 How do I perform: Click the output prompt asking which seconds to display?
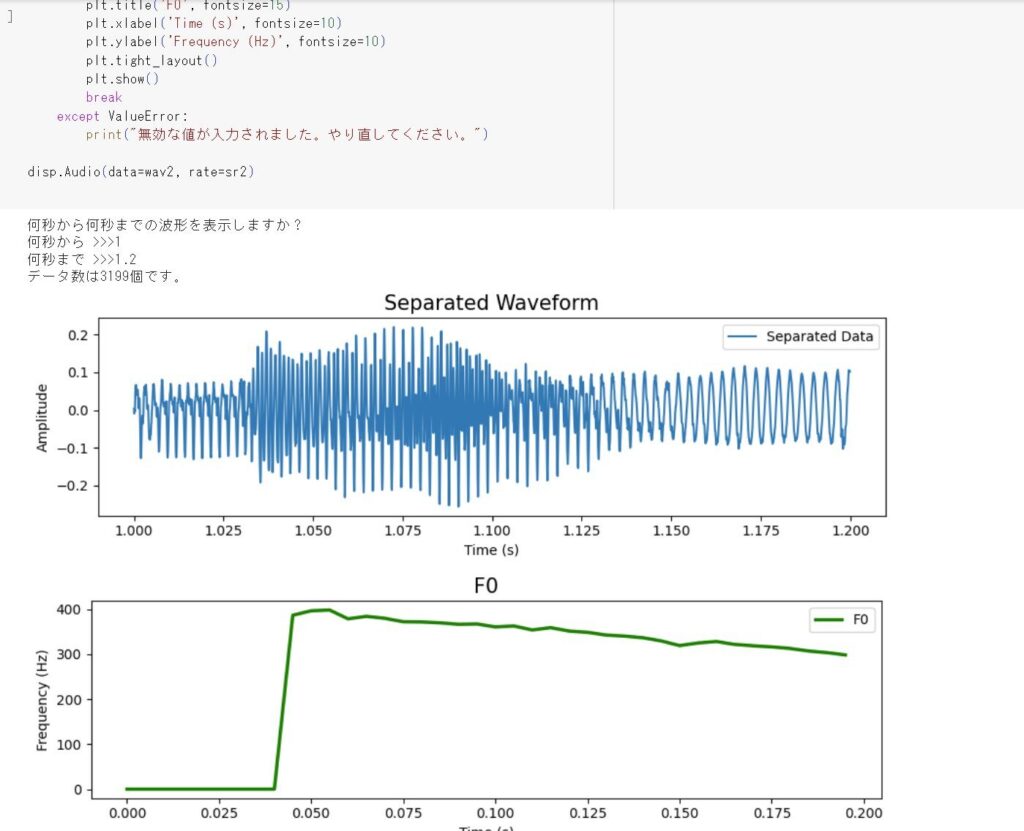pyautogui.click(x=165, y=225)
